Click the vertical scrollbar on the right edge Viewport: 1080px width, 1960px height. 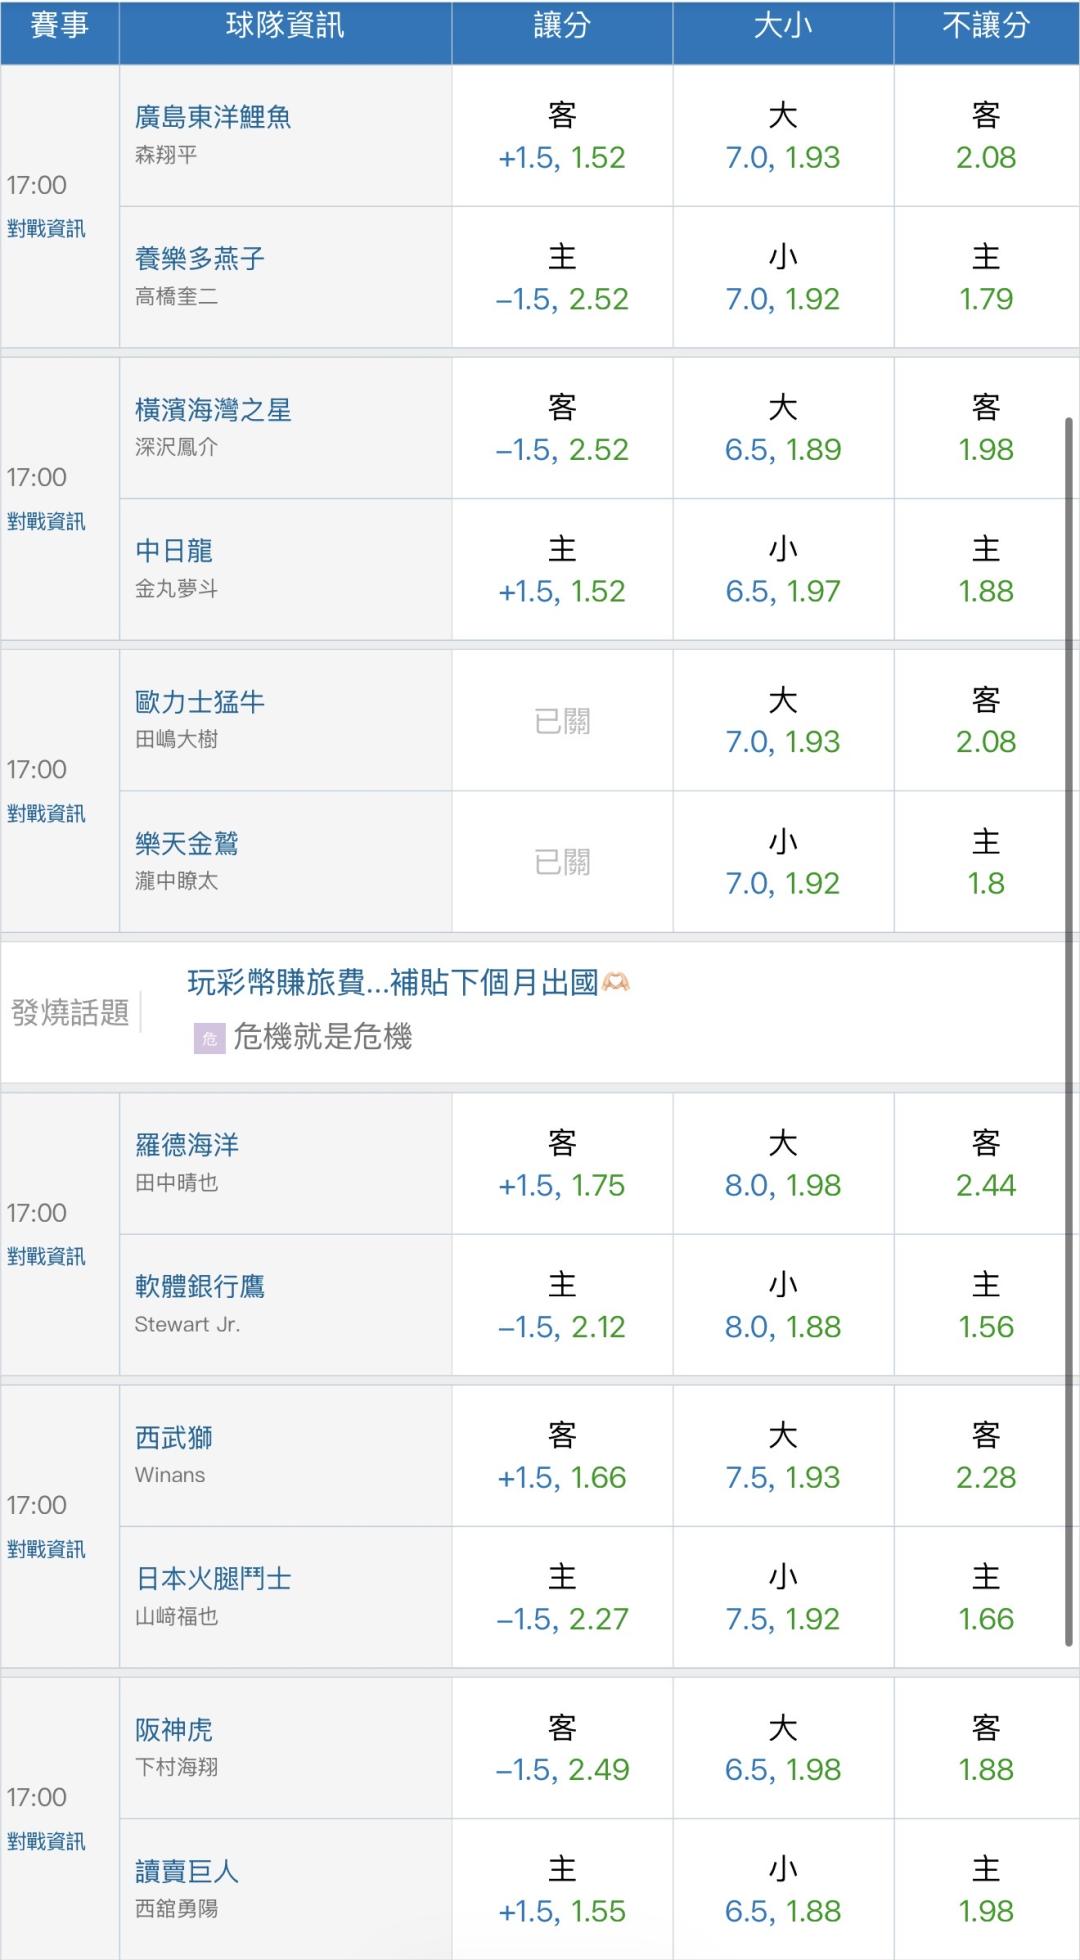pyautogui.click(x=1069, y=1031)
